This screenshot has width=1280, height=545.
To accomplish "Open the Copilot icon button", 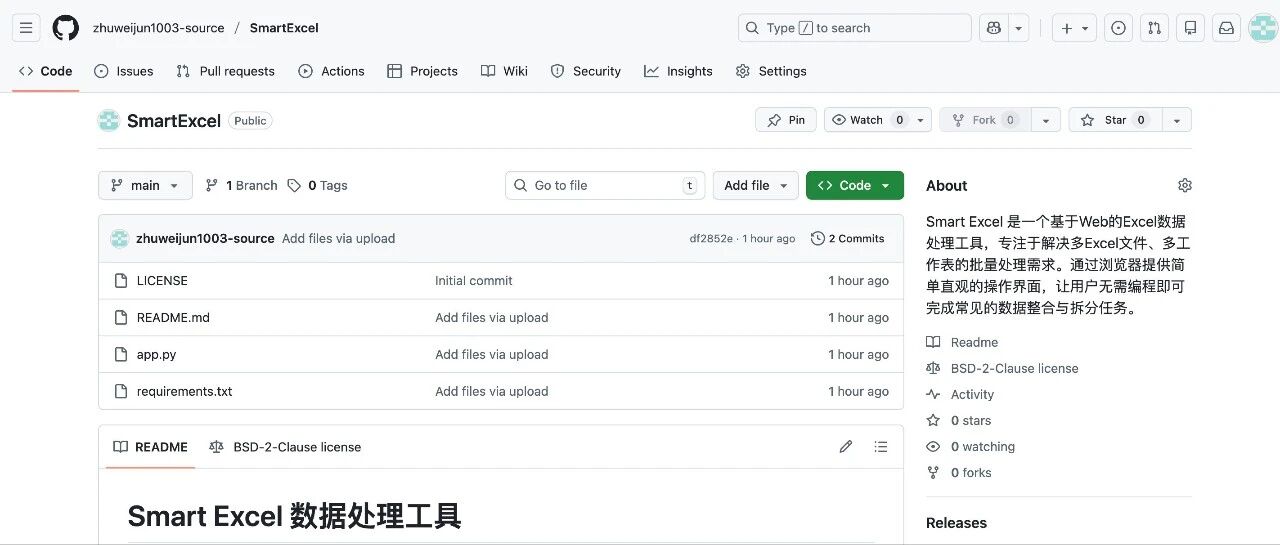I will (994, 28).
